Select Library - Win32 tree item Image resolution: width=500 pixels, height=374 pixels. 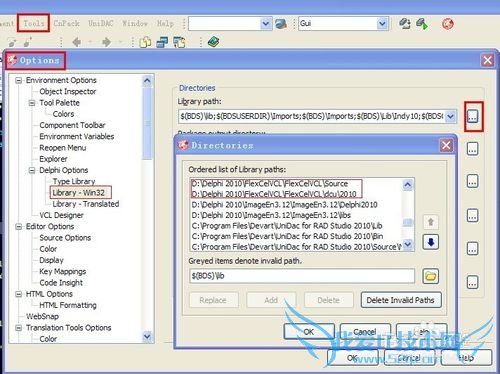79,193
